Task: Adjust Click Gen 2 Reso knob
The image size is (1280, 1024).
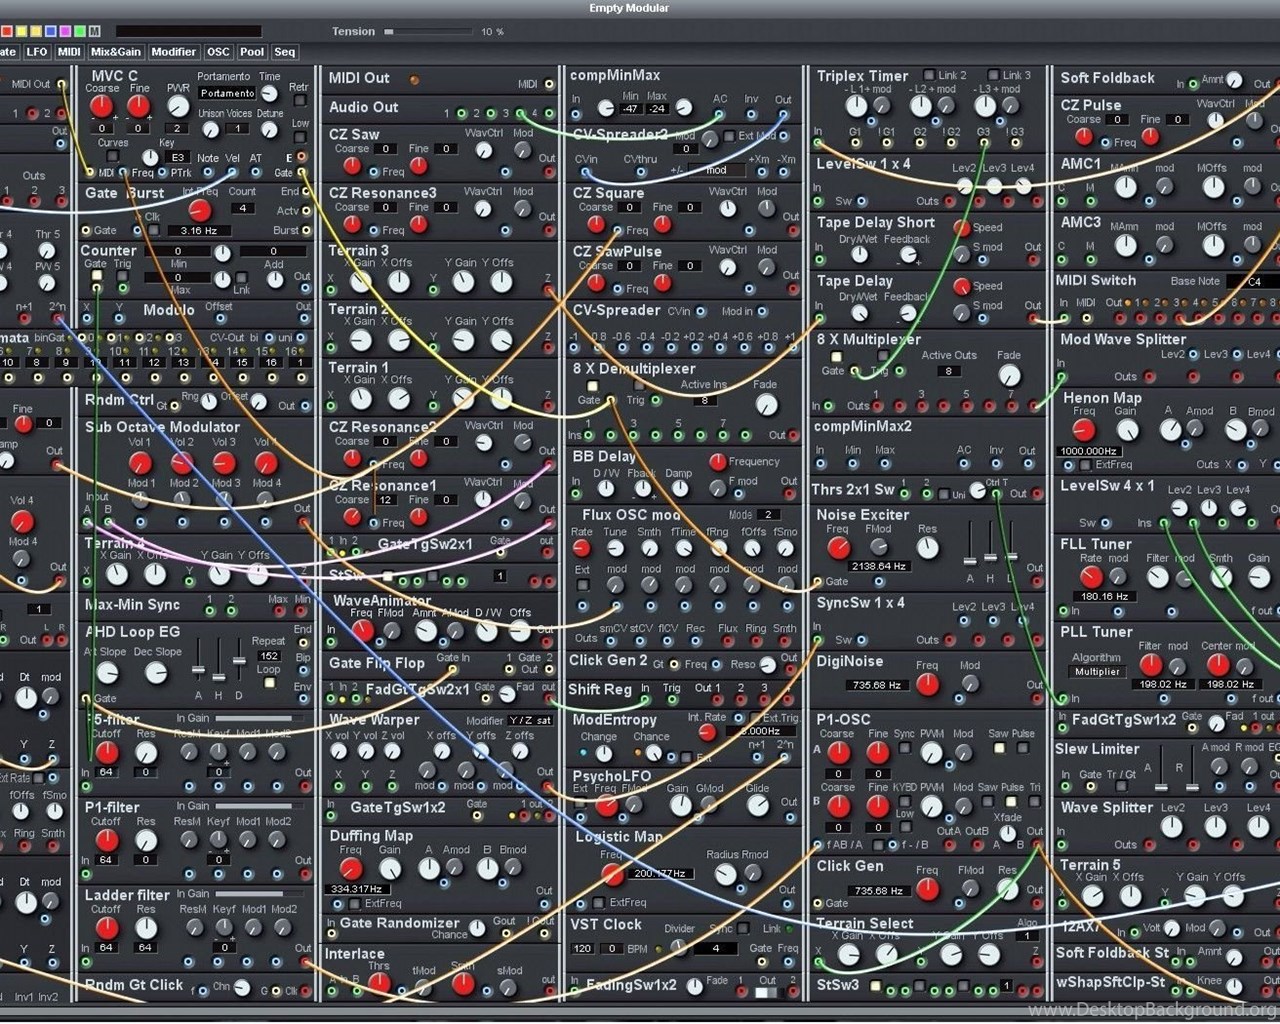Action: (767, 664)
